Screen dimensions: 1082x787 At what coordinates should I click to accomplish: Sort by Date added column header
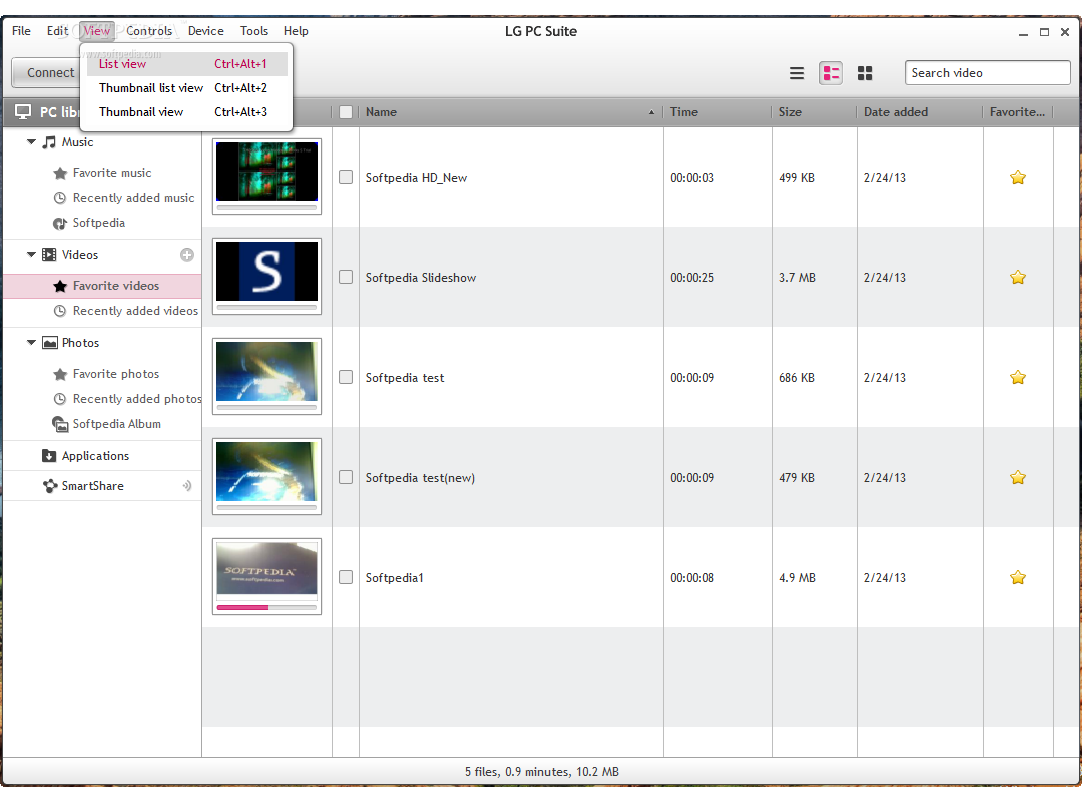click(920, 112)
